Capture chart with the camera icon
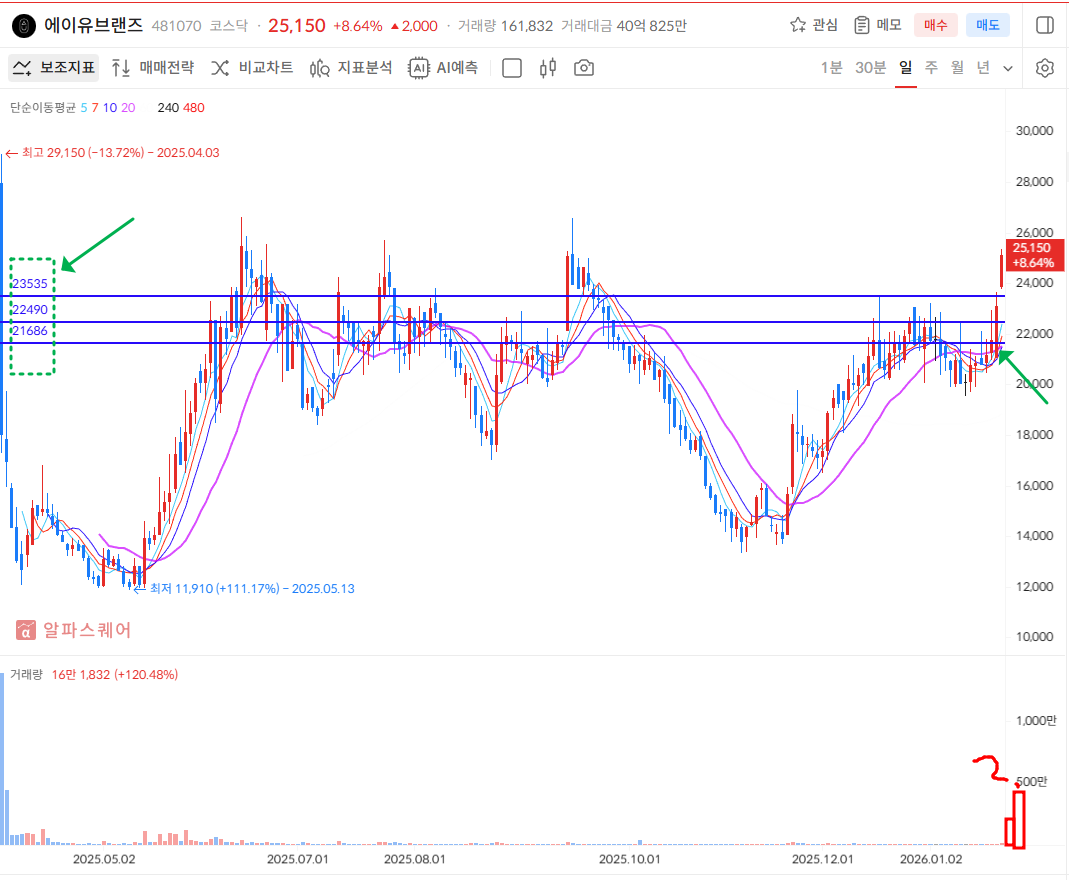Viewport: 1069px width, 880px height. [x=584, y=68]
